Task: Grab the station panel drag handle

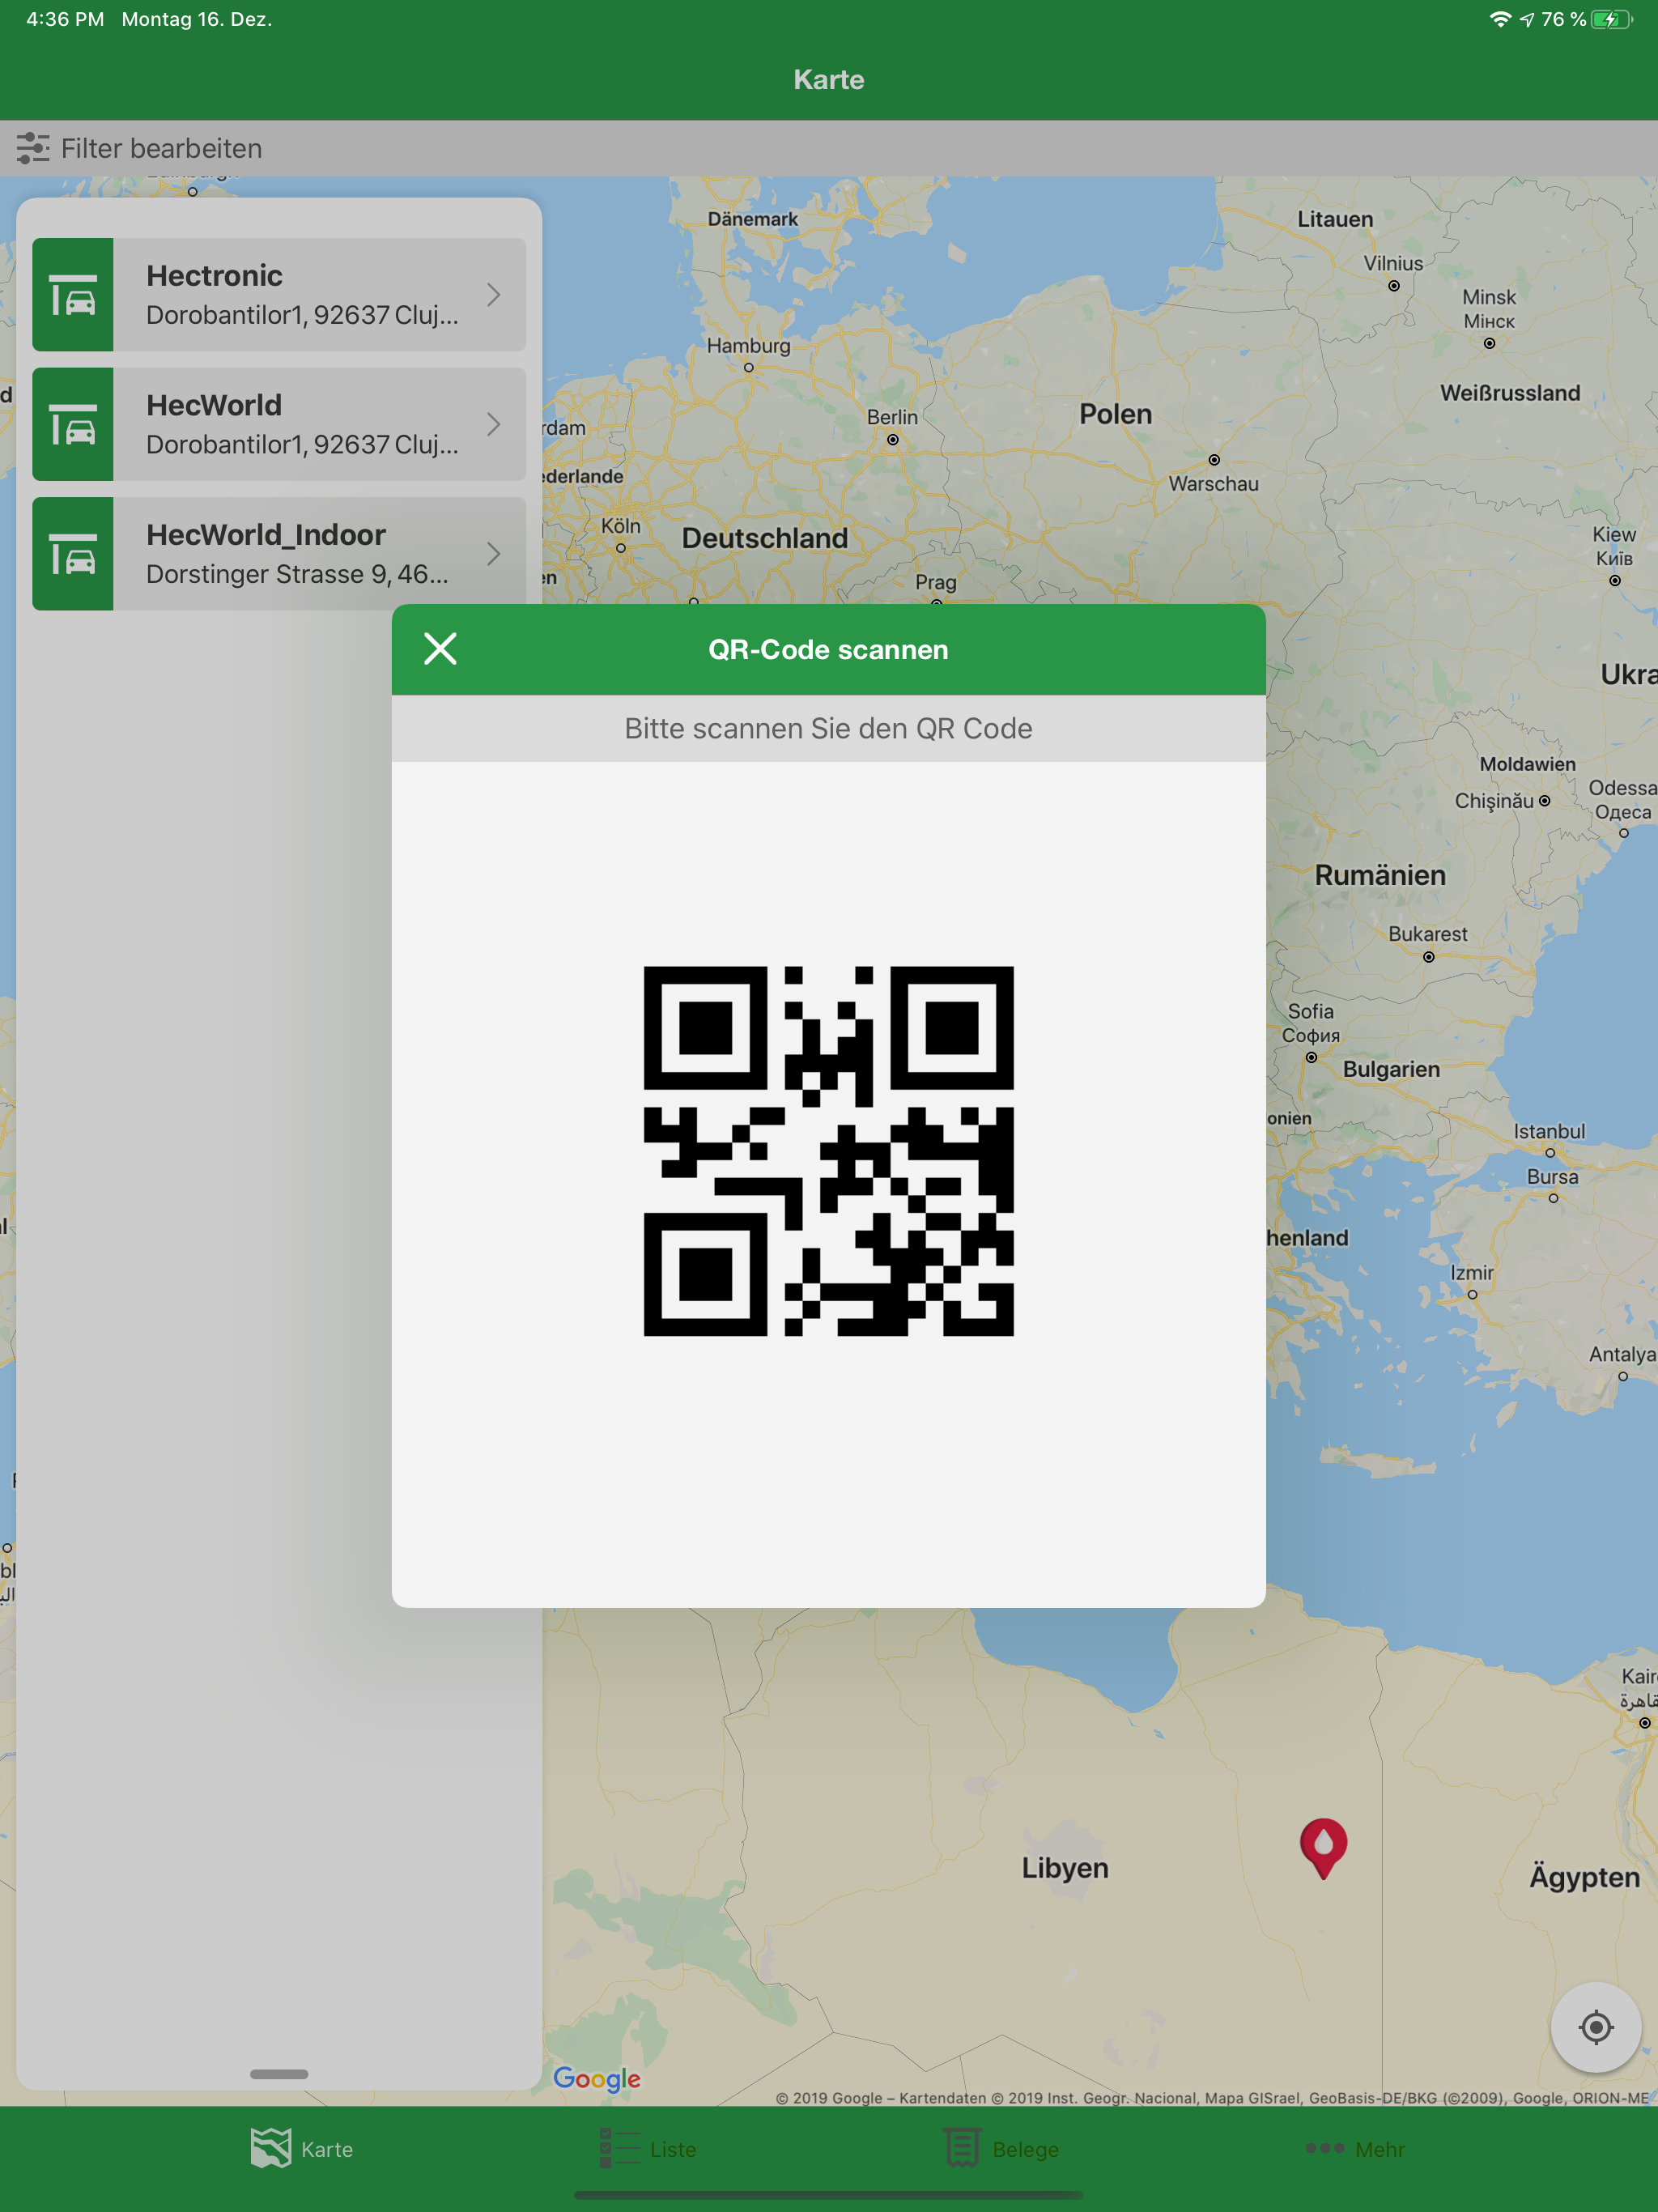Action: coord(279,2074)
